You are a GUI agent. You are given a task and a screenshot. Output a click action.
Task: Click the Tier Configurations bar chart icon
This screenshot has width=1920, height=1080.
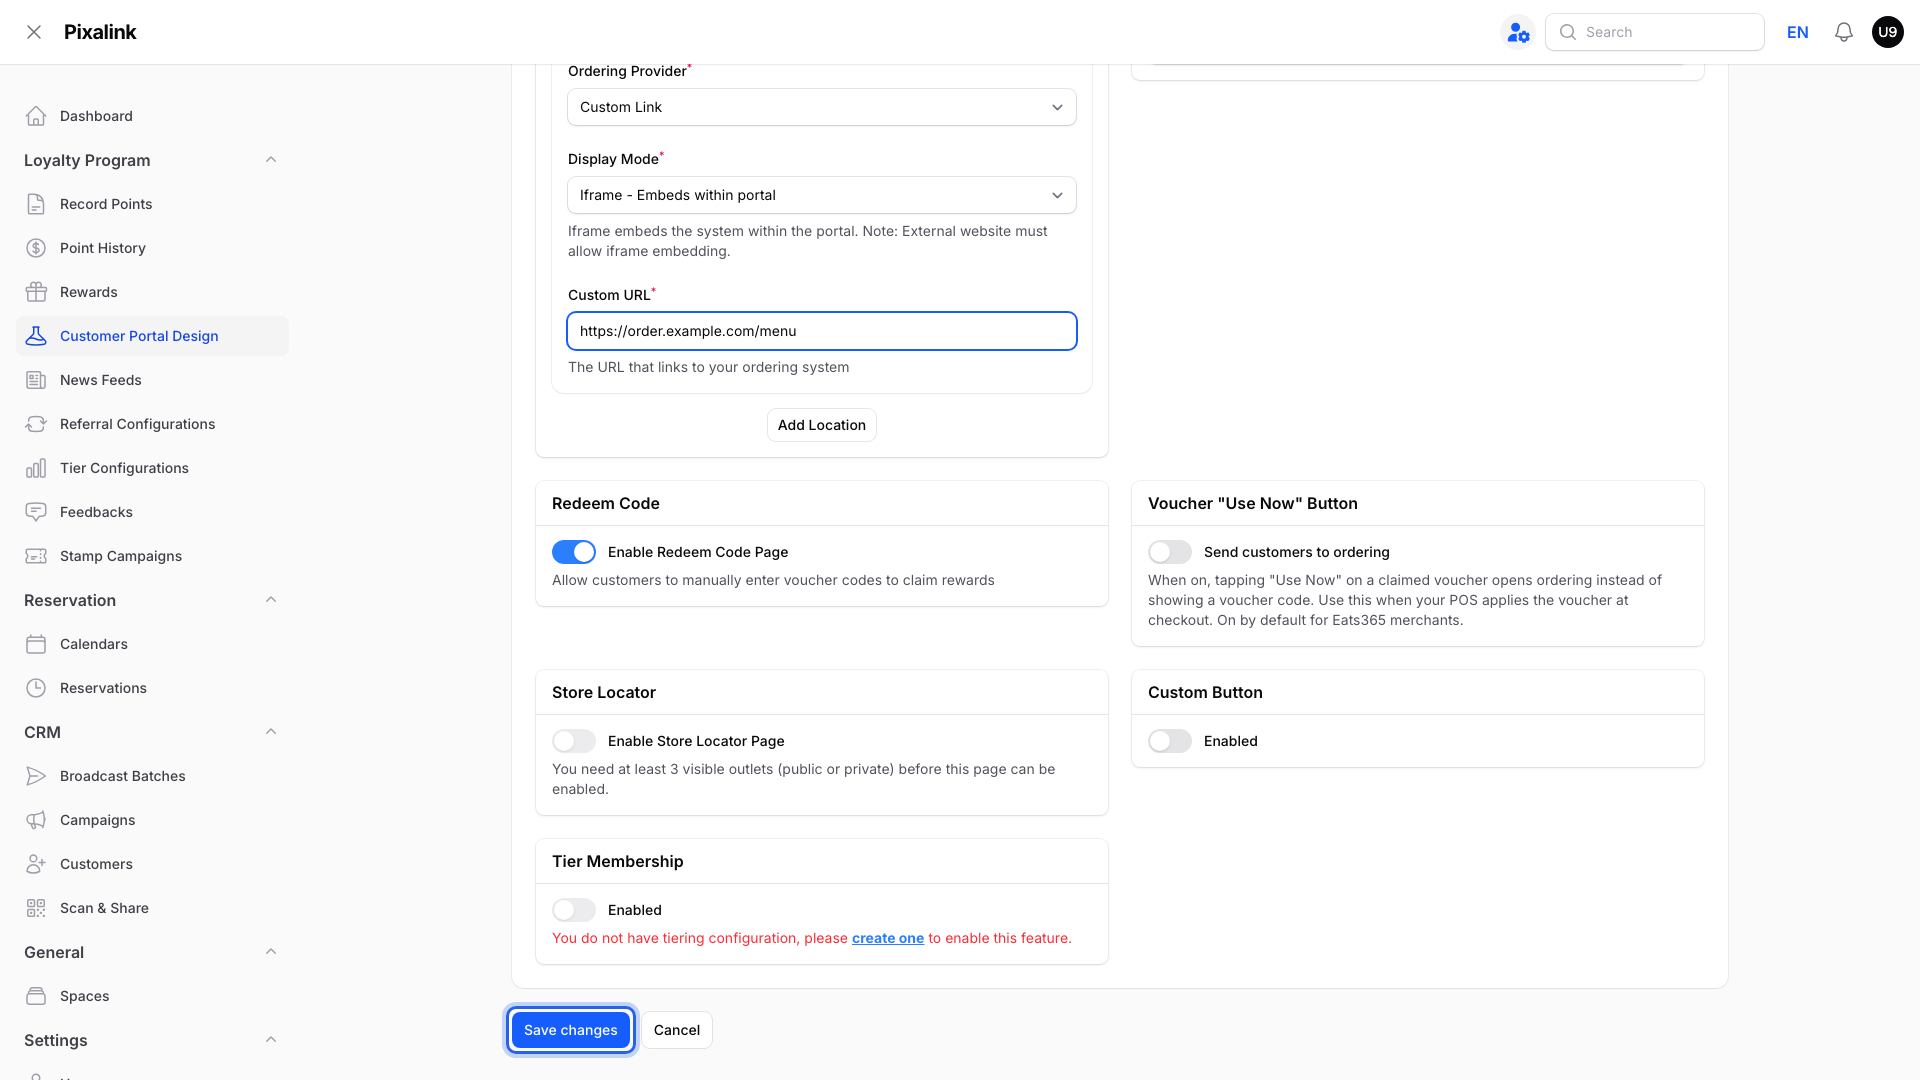tap(36, 468)
